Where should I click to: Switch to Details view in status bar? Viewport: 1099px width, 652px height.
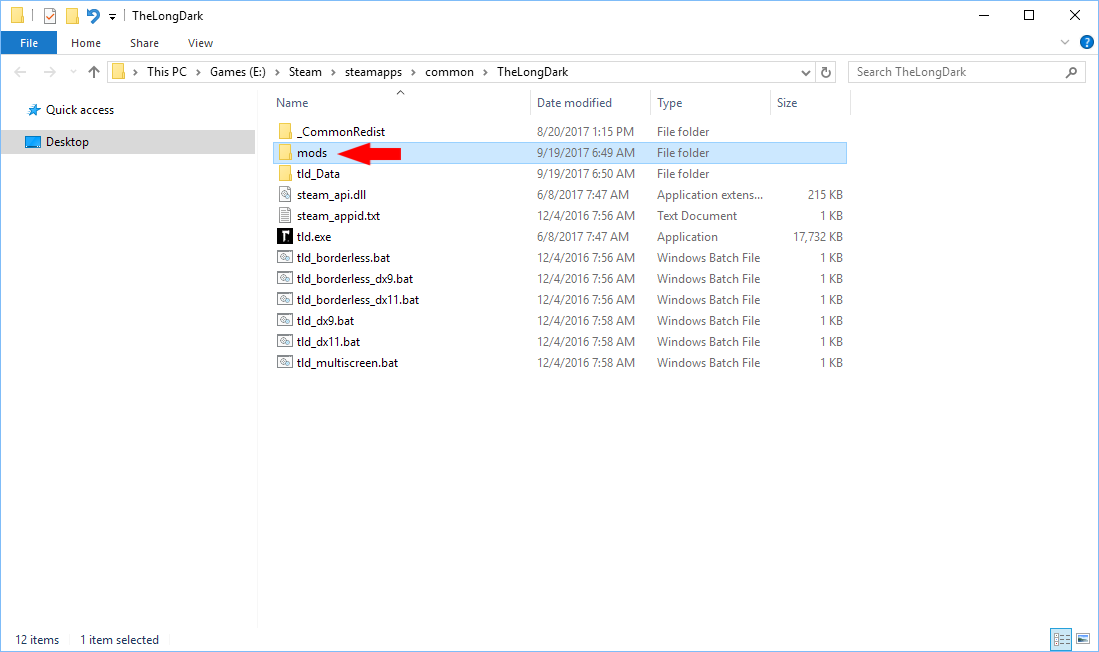pos(1061,639)
